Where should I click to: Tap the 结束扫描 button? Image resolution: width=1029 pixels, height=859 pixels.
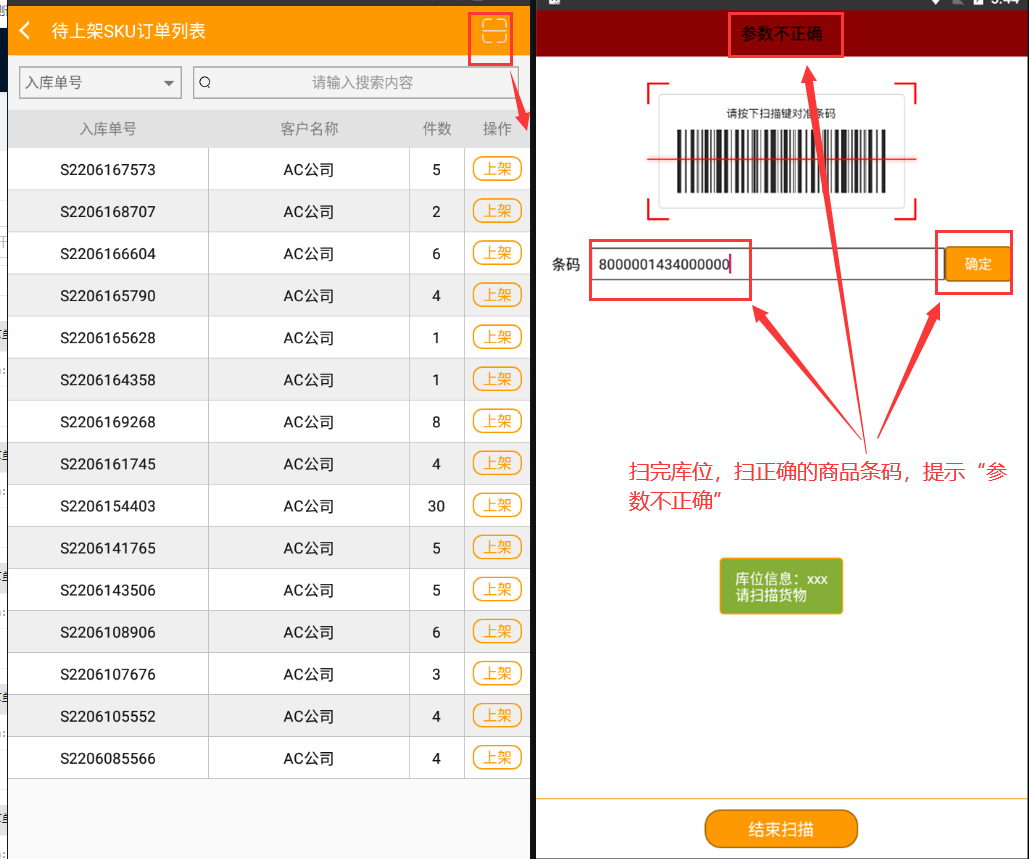781,829
